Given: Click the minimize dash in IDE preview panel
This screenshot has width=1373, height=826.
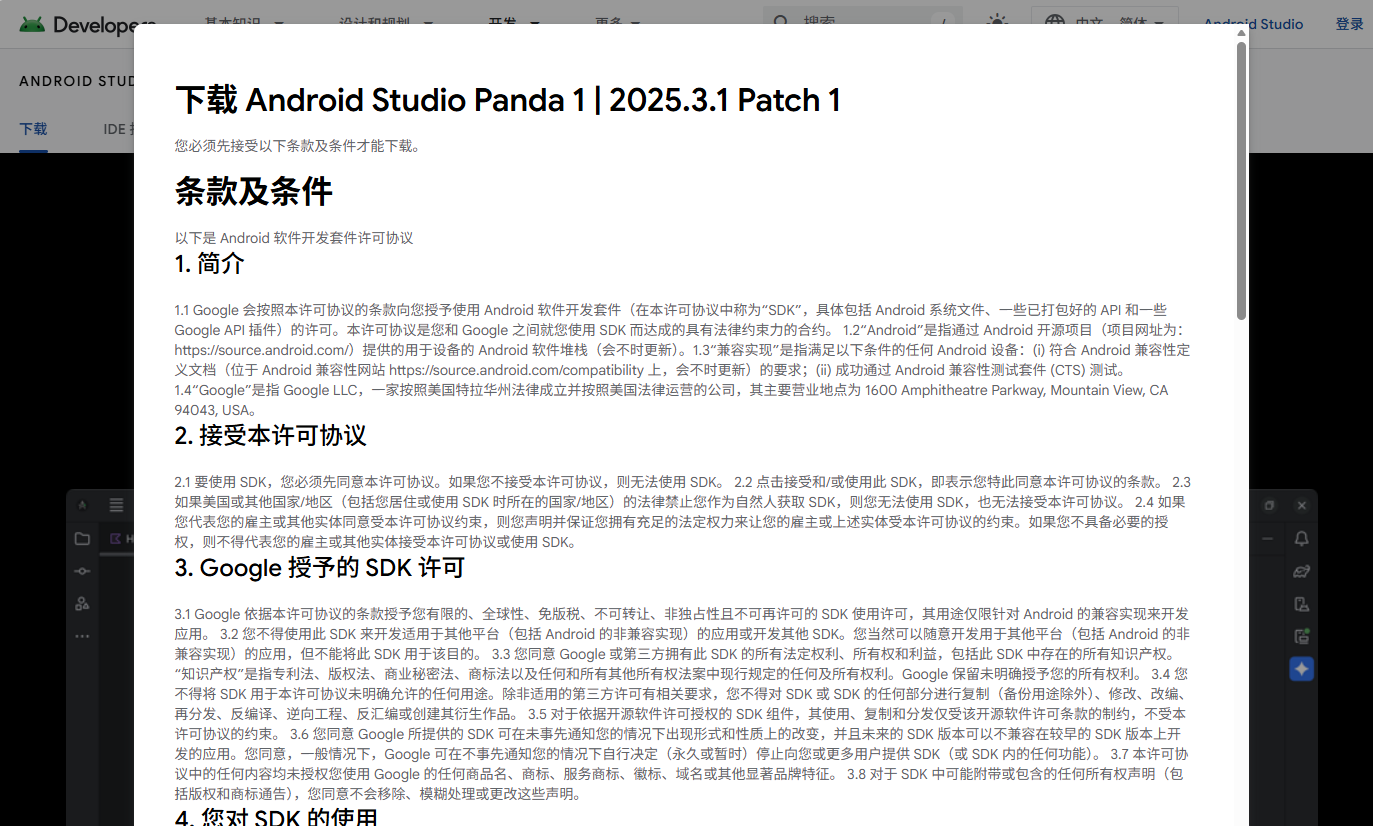Looking at the screenshot, I should (x=1269, y=539).
